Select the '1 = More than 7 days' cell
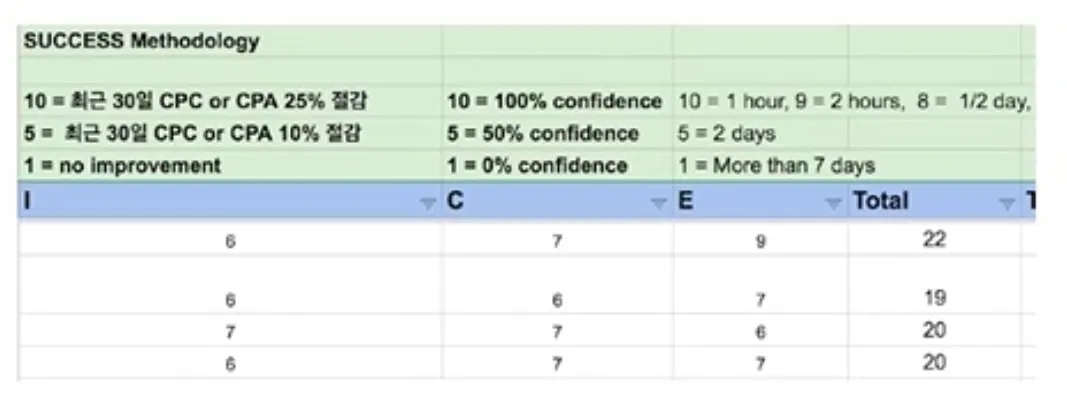1067x401 pixels. pos(776,165)
